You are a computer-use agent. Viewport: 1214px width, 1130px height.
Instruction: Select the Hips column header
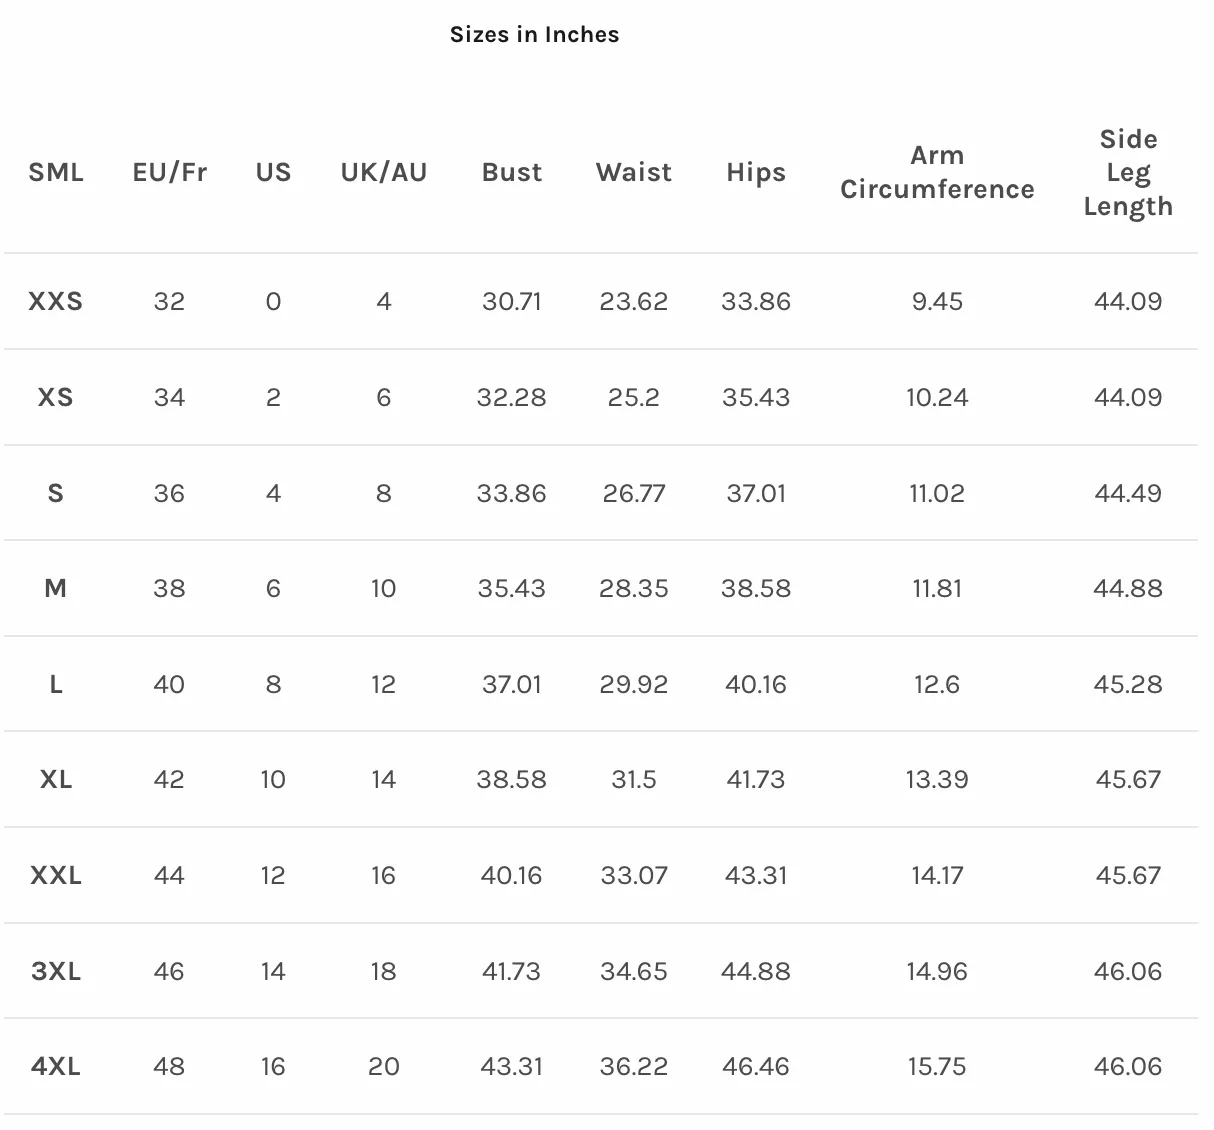(x=756, y=172)
